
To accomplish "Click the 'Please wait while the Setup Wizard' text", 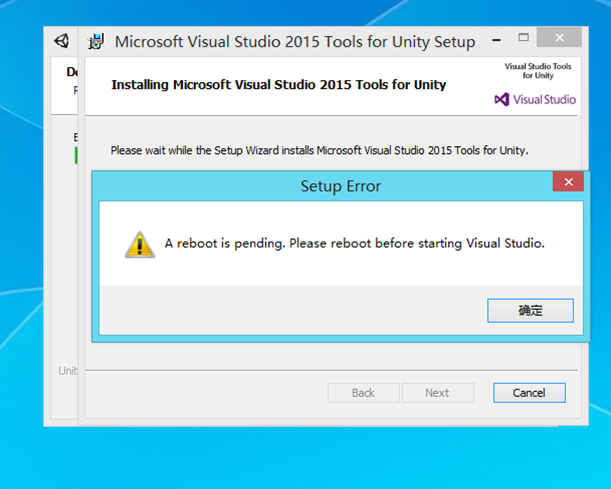I will [319, 151].
